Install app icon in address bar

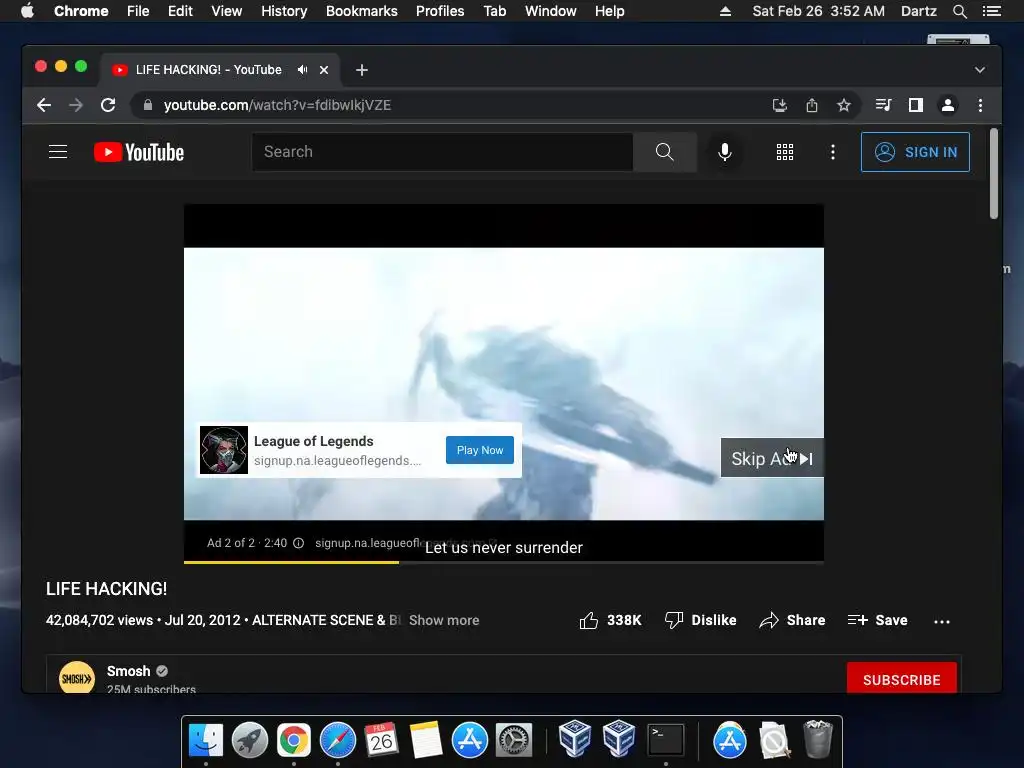click(x=779, y=105)
